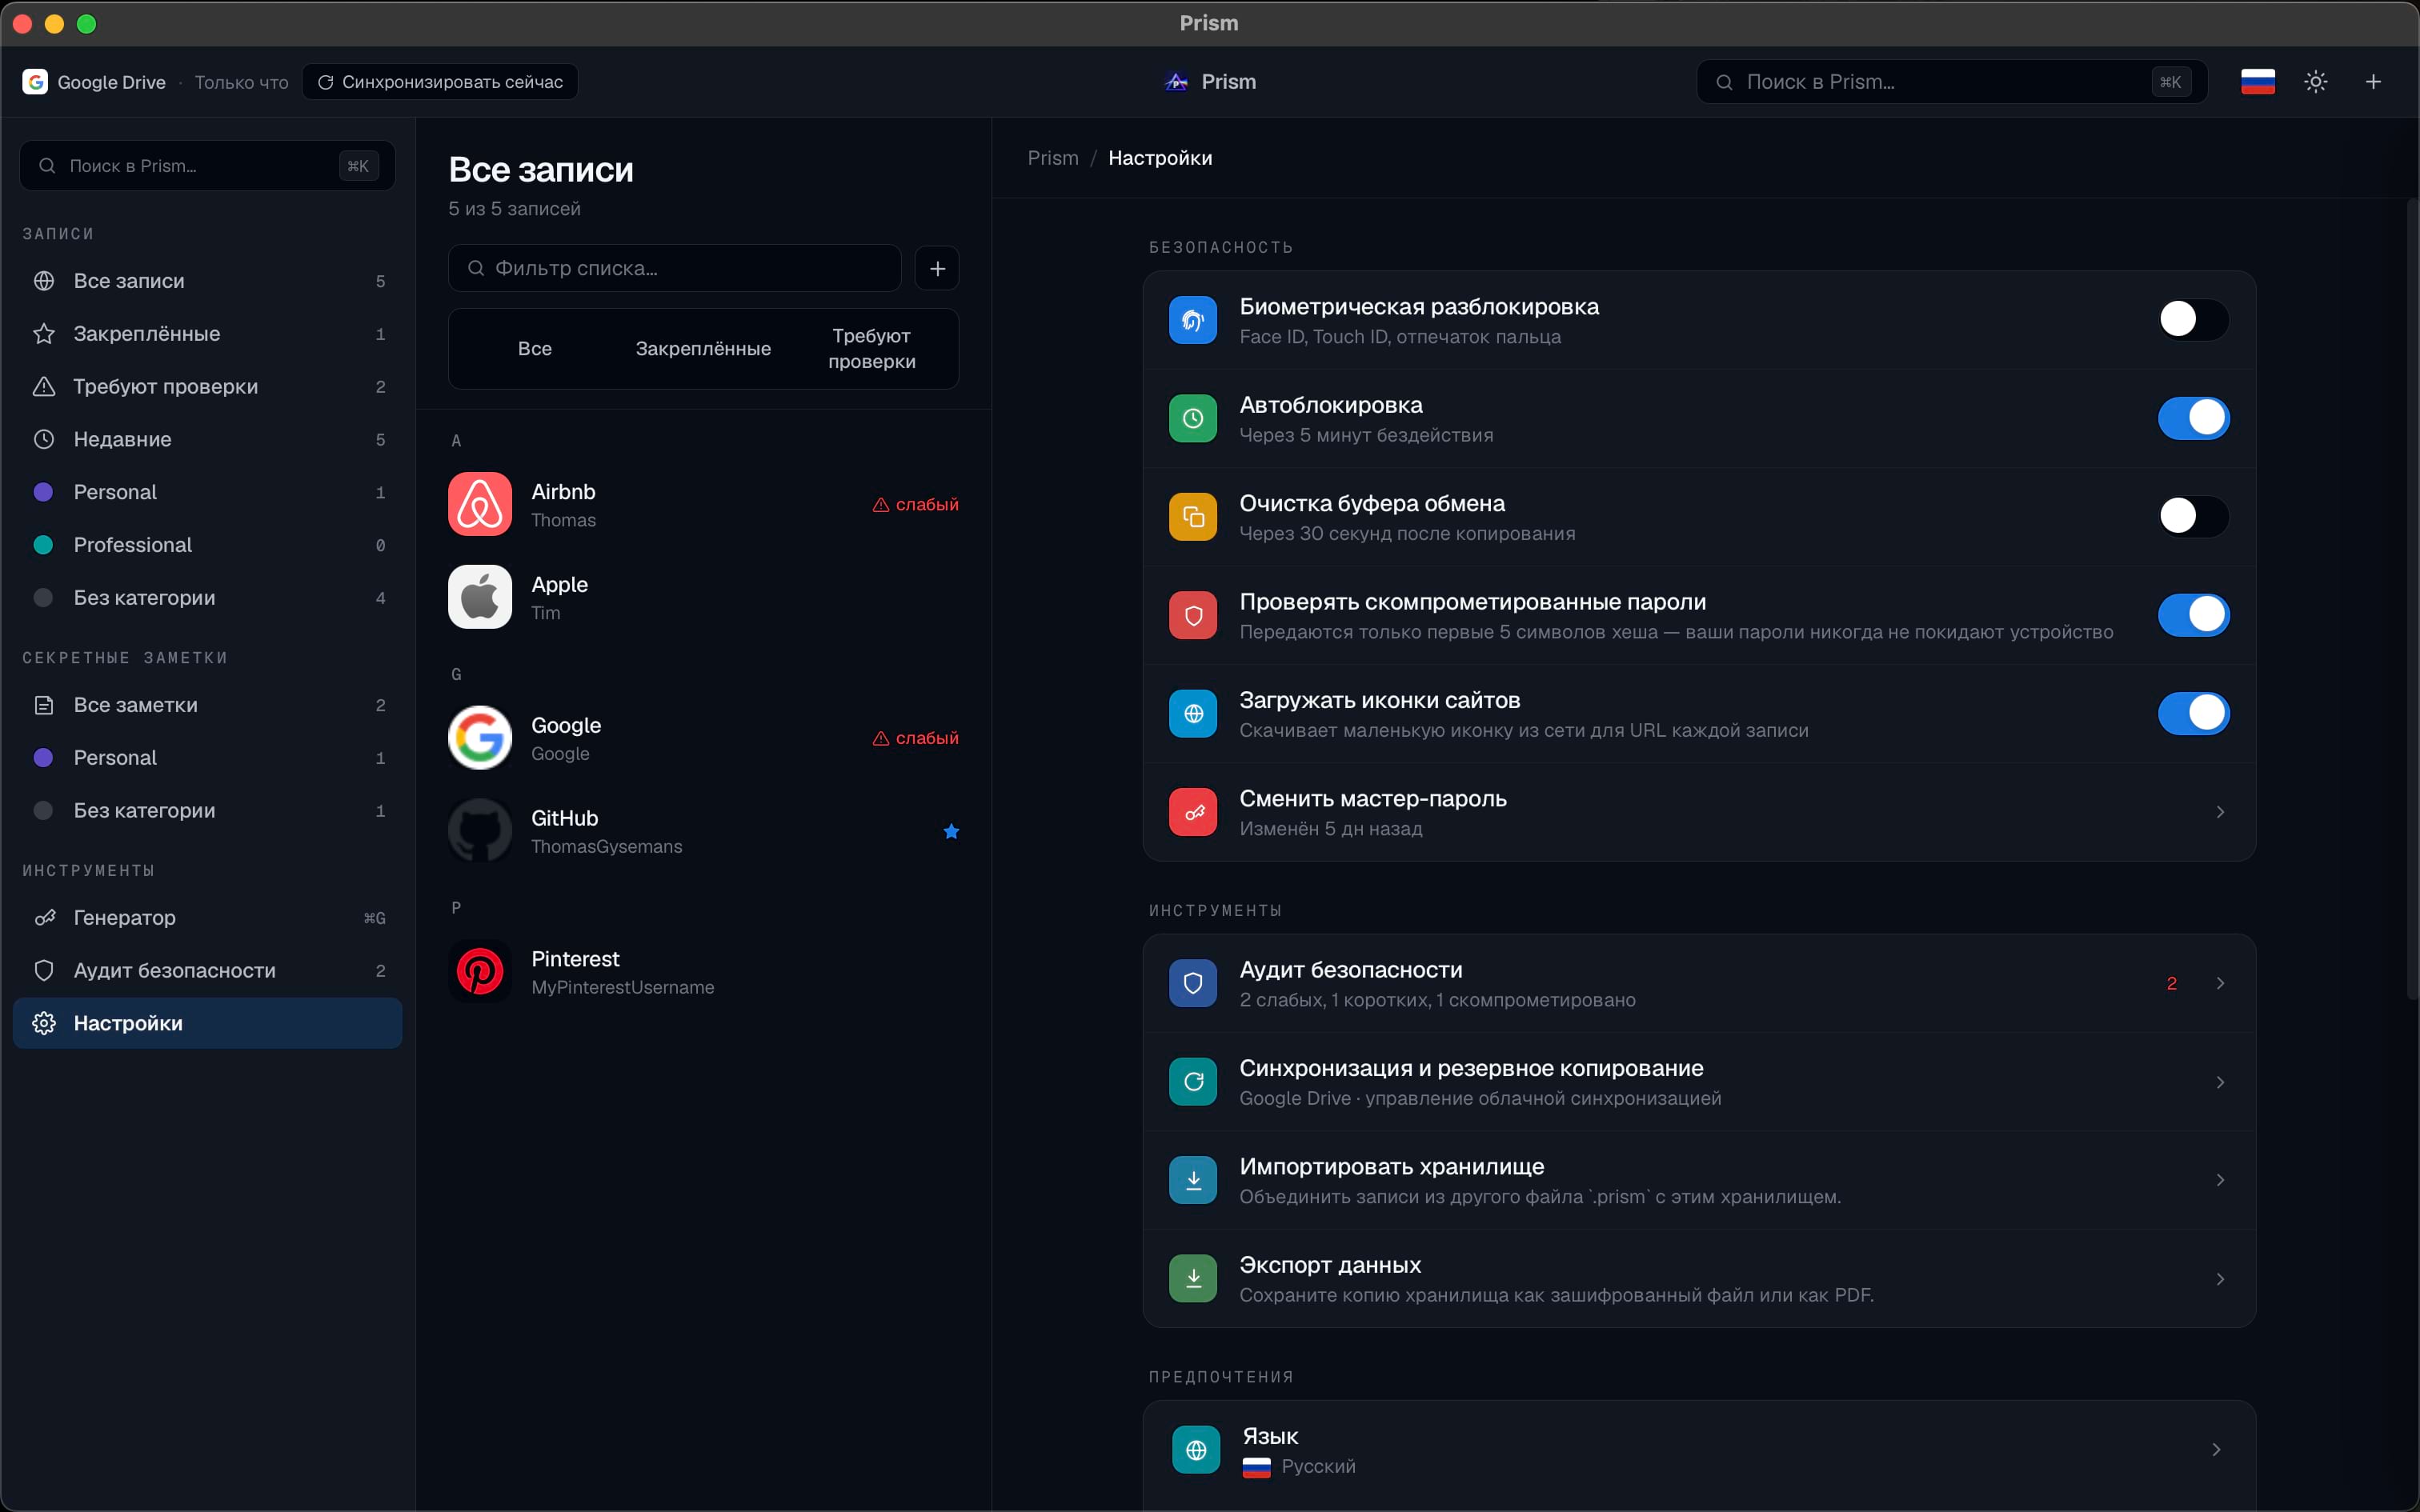Click the Язык globe icon
The width and height of the screenshot is (2420, 1512).
click(1196, 1450)
